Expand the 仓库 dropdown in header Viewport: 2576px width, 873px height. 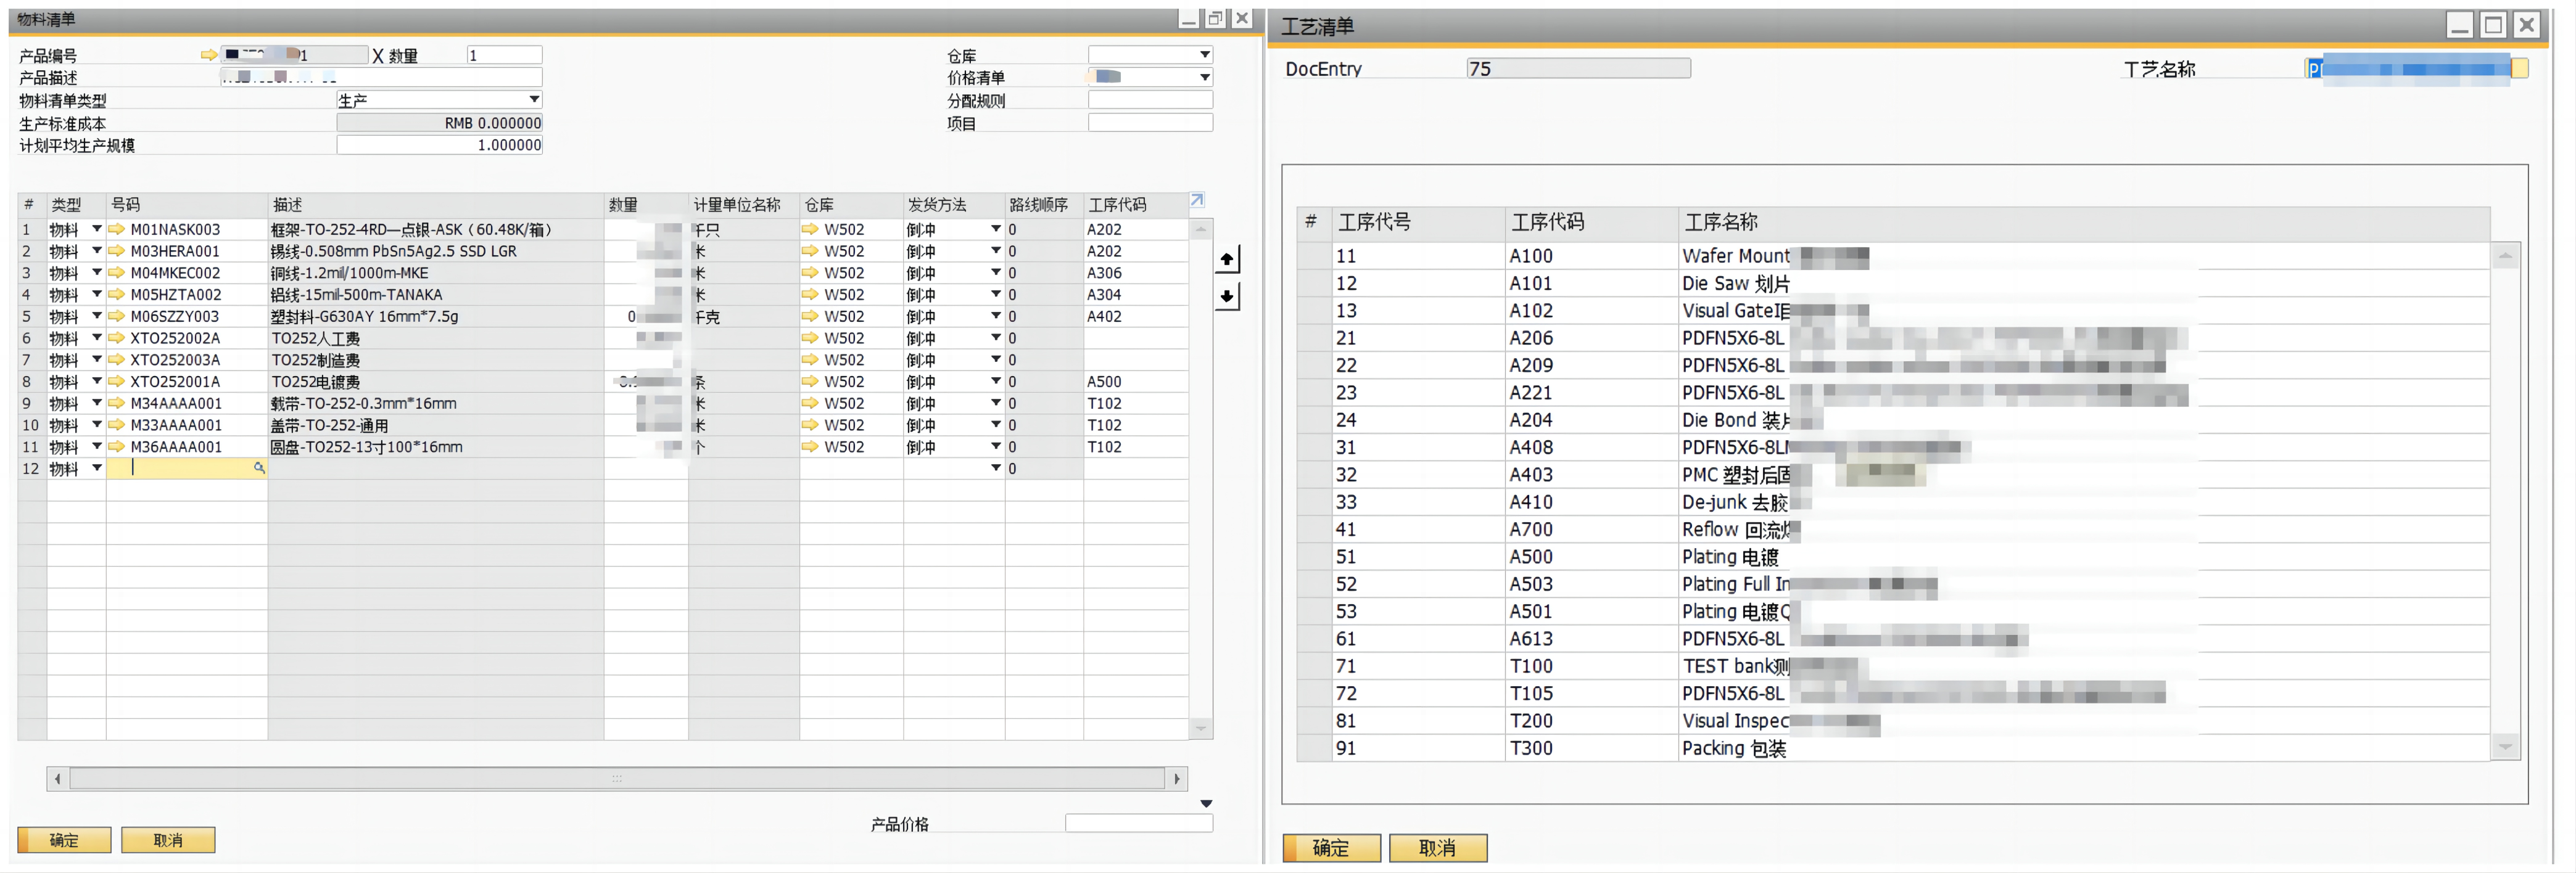tap(1204, 54)
